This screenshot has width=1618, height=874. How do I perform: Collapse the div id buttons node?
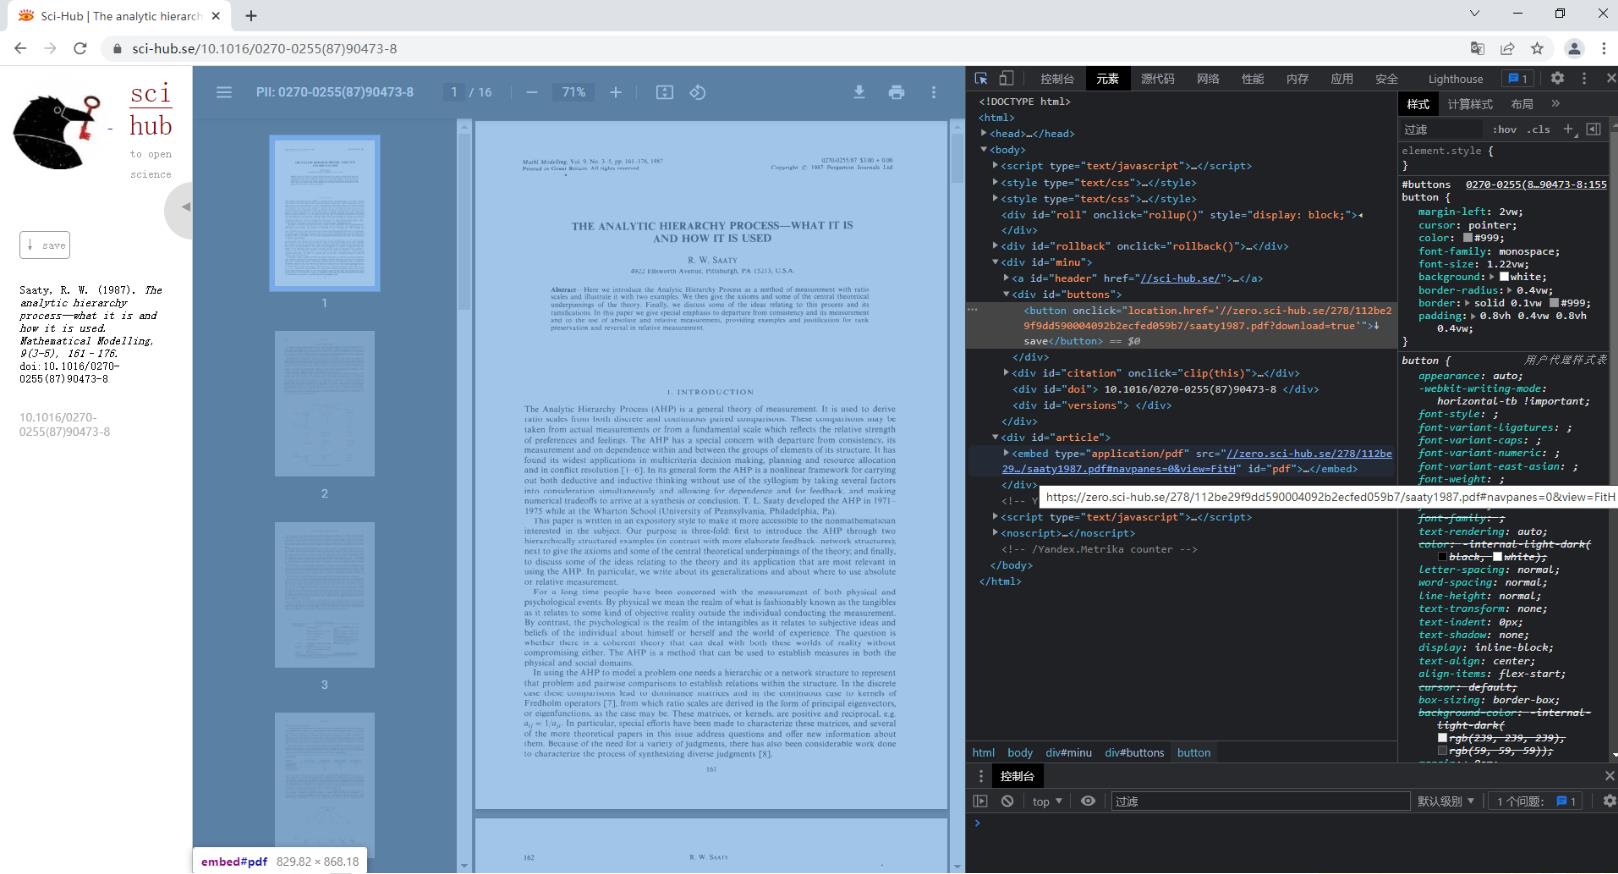[1006, 294]
